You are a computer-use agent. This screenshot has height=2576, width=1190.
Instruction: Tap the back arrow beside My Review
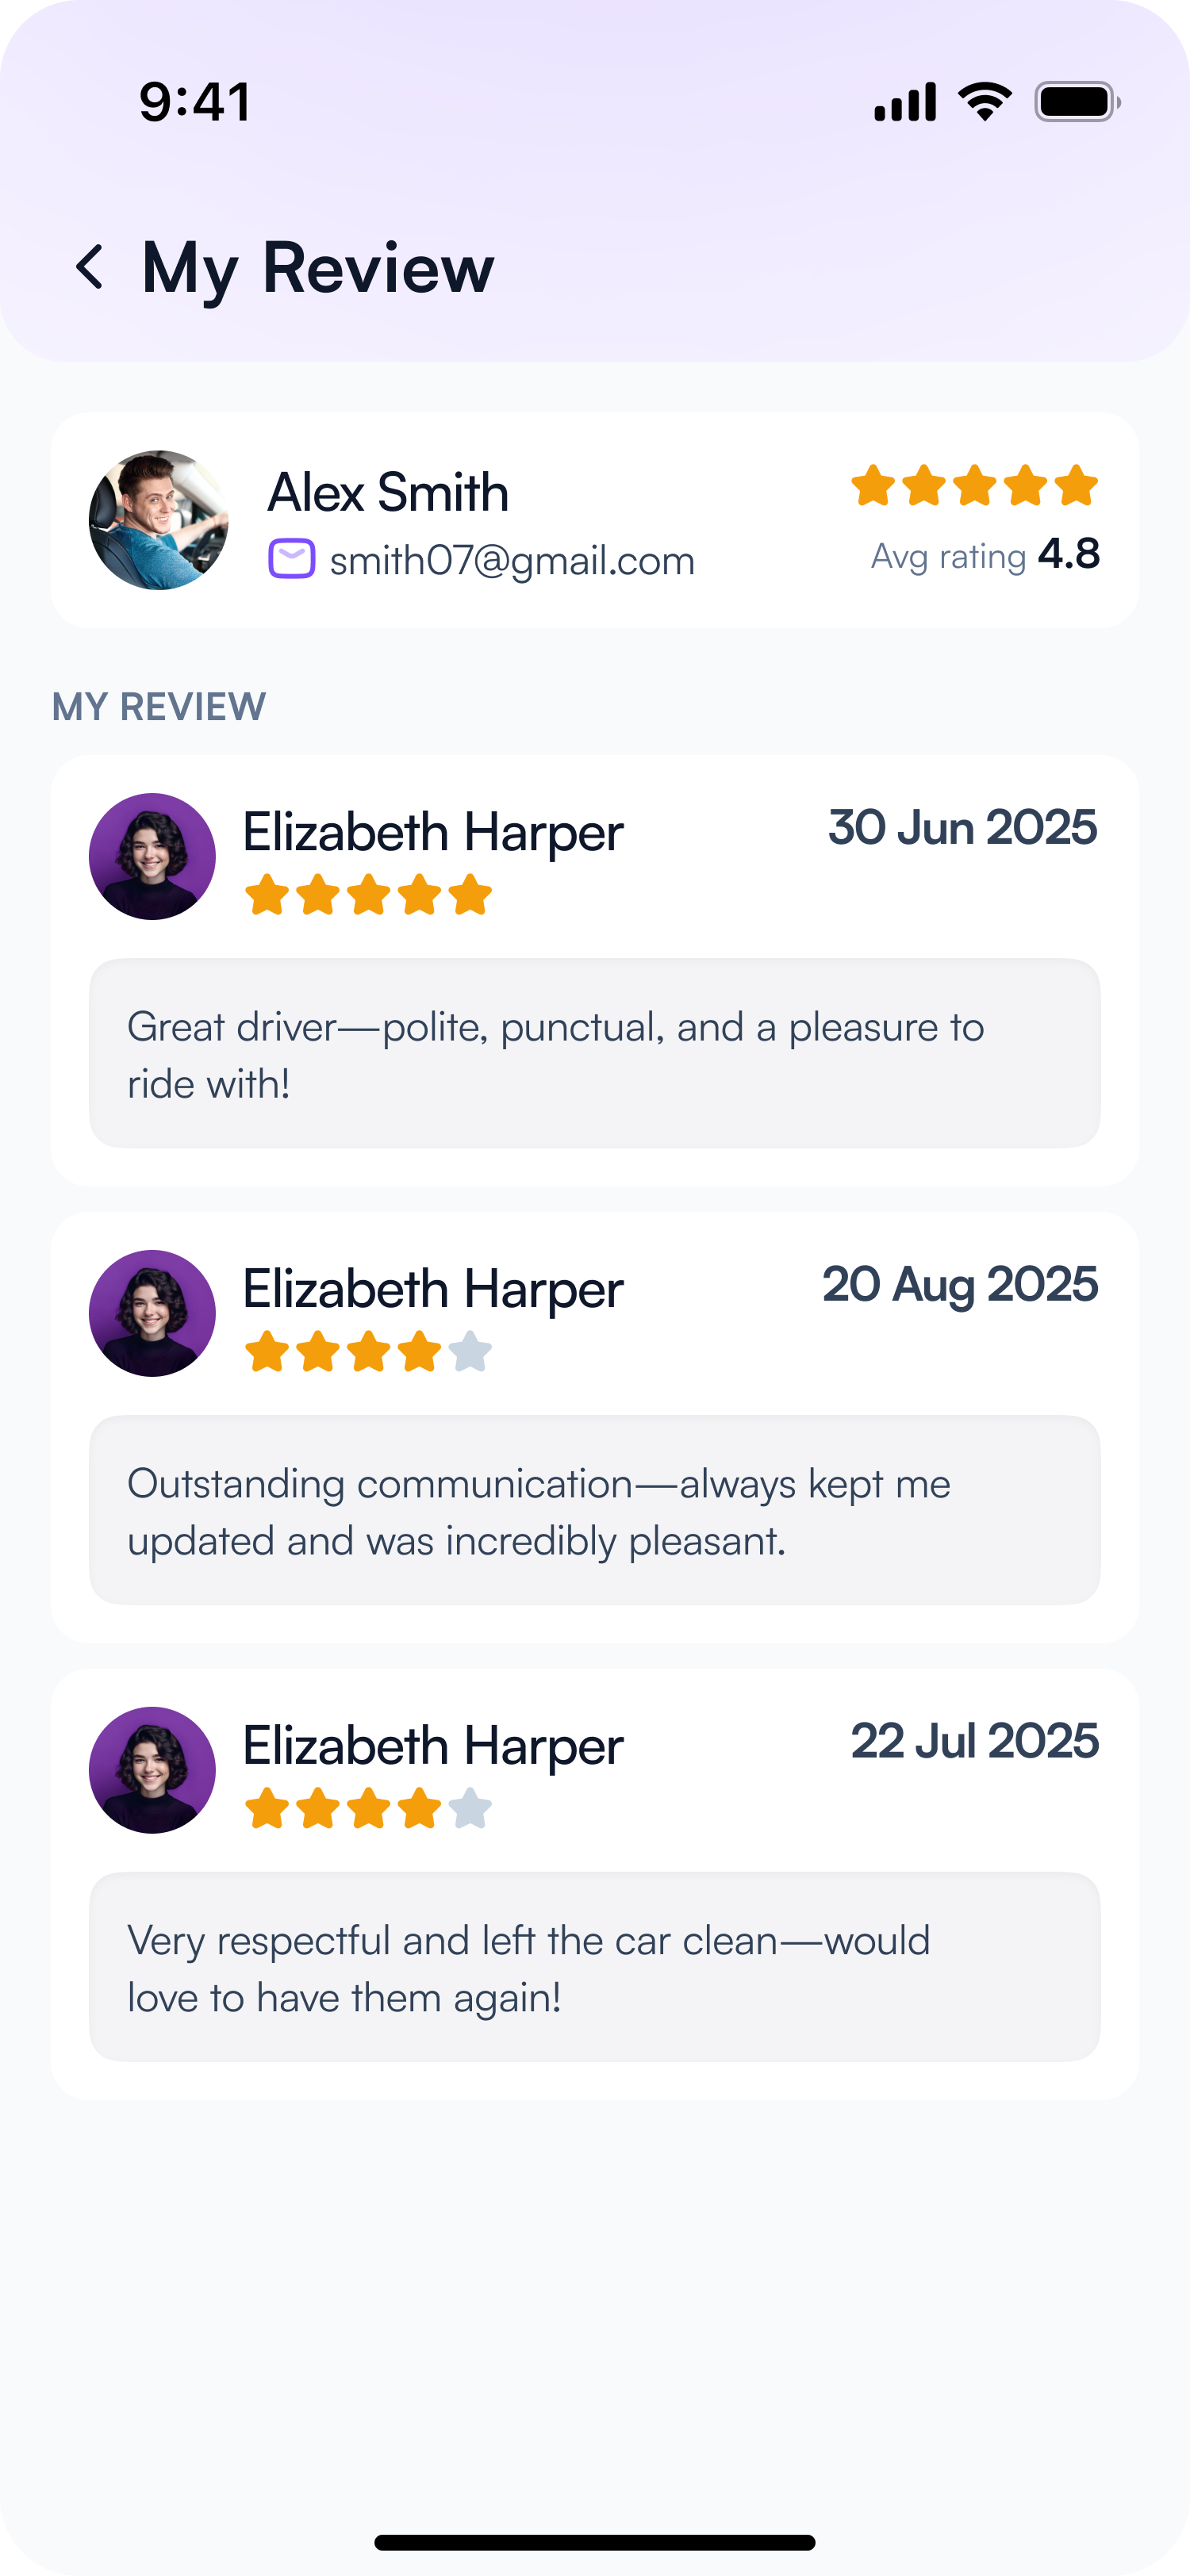pyautogui.click(x=90, y=268)
